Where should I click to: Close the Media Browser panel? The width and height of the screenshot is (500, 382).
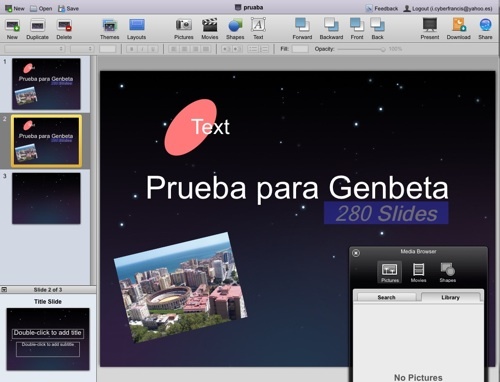356,253
